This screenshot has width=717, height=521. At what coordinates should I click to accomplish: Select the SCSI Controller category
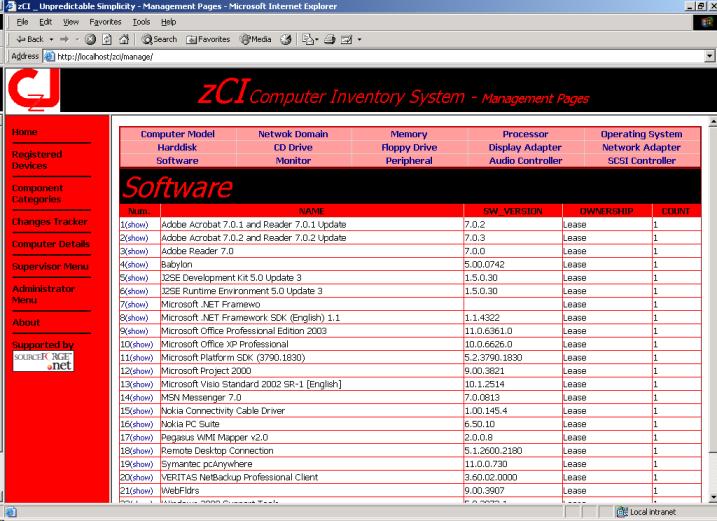pos(642,161)
